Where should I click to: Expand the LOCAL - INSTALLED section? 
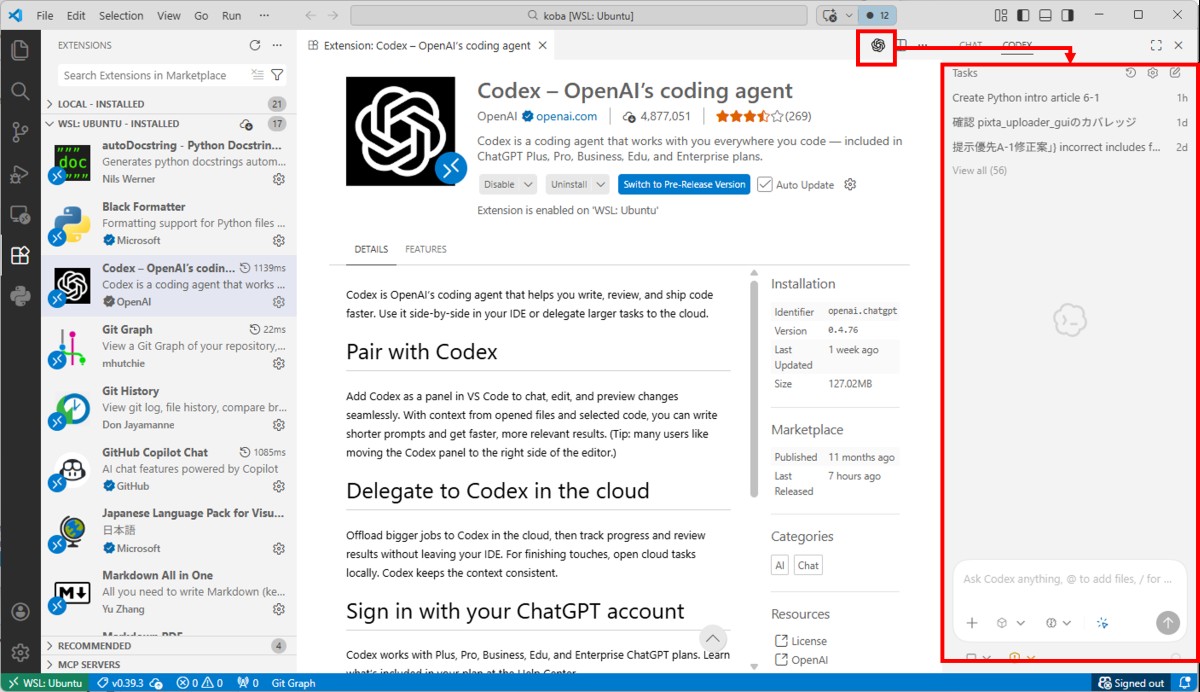click(x=52, y=104)
